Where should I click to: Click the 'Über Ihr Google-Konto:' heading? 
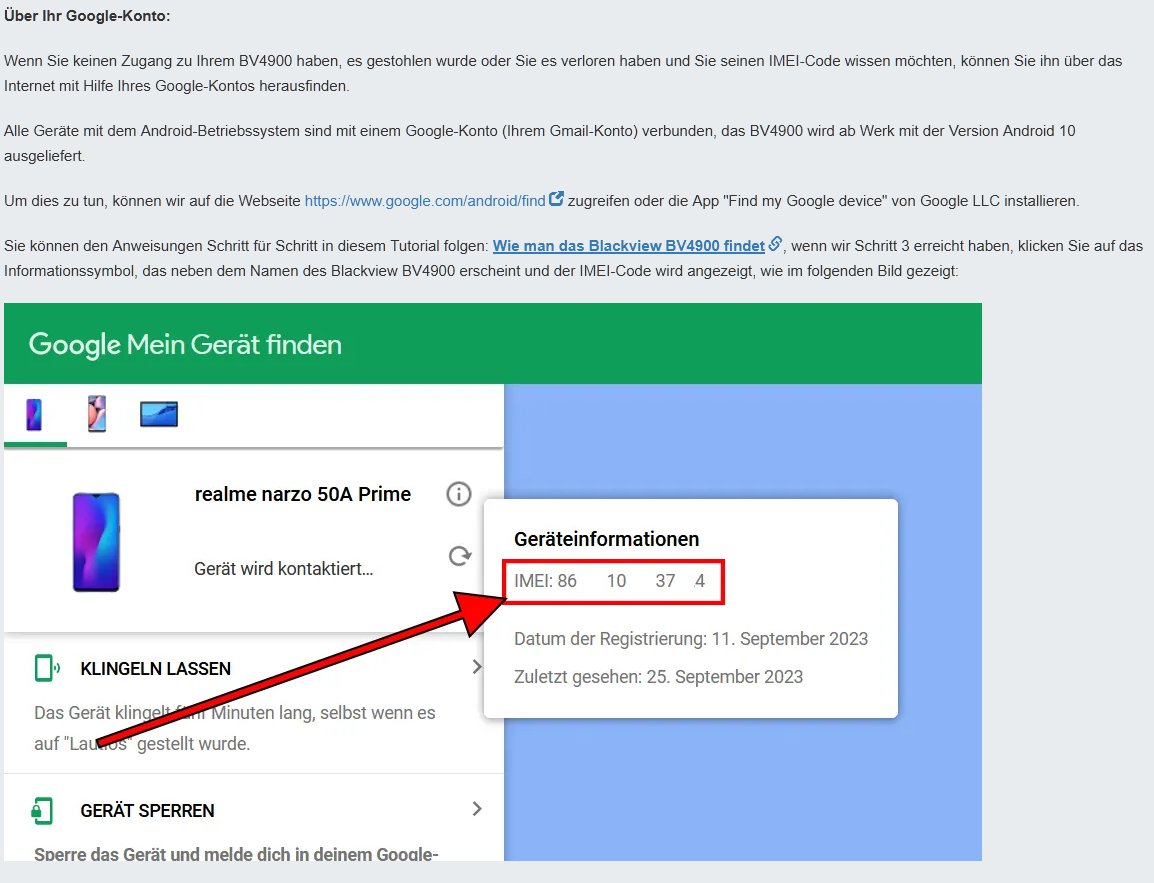click(87, 15)
